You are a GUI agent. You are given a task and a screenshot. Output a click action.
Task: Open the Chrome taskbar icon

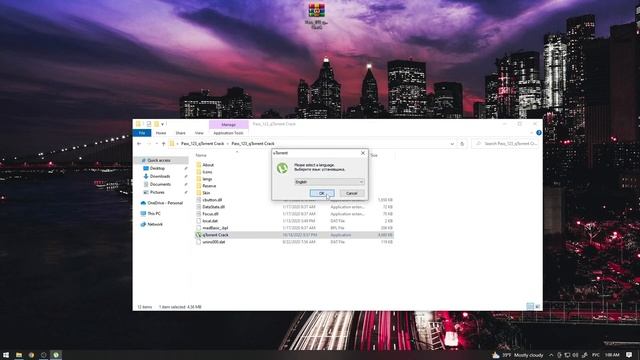tap(31, 355)
